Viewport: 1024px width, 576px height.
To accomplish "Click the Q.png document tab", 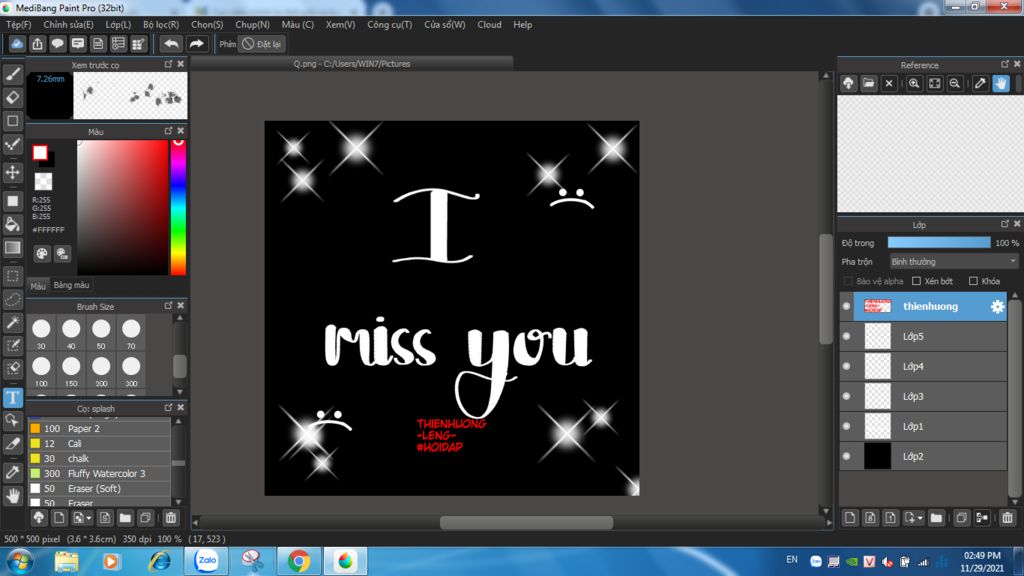I will tap(351, 64).
